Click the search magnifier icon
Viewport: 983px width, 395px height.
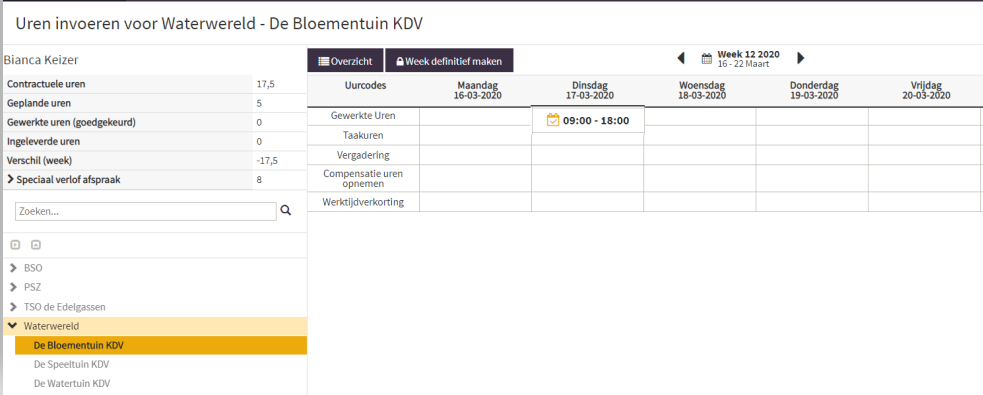point(286,211)
